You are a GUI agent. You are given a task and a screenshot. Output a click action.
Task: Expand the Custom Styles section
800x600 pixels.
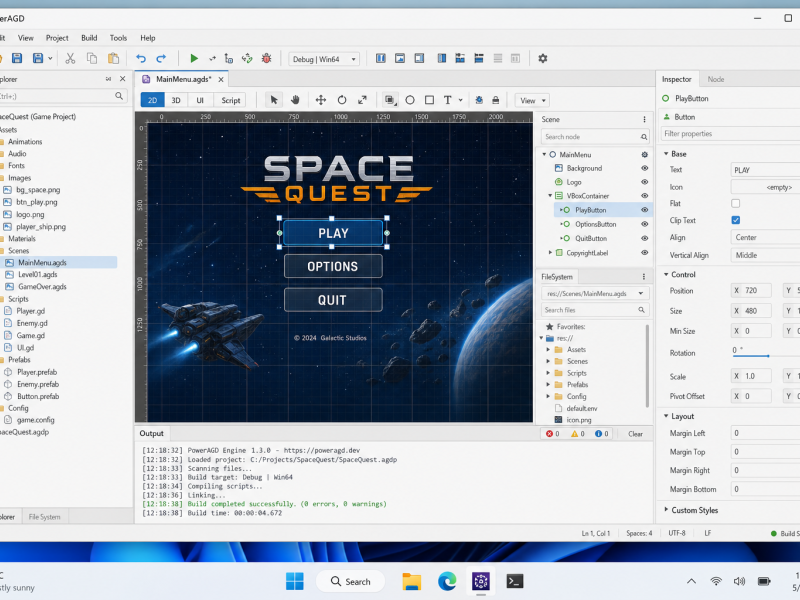click(666, 510)
